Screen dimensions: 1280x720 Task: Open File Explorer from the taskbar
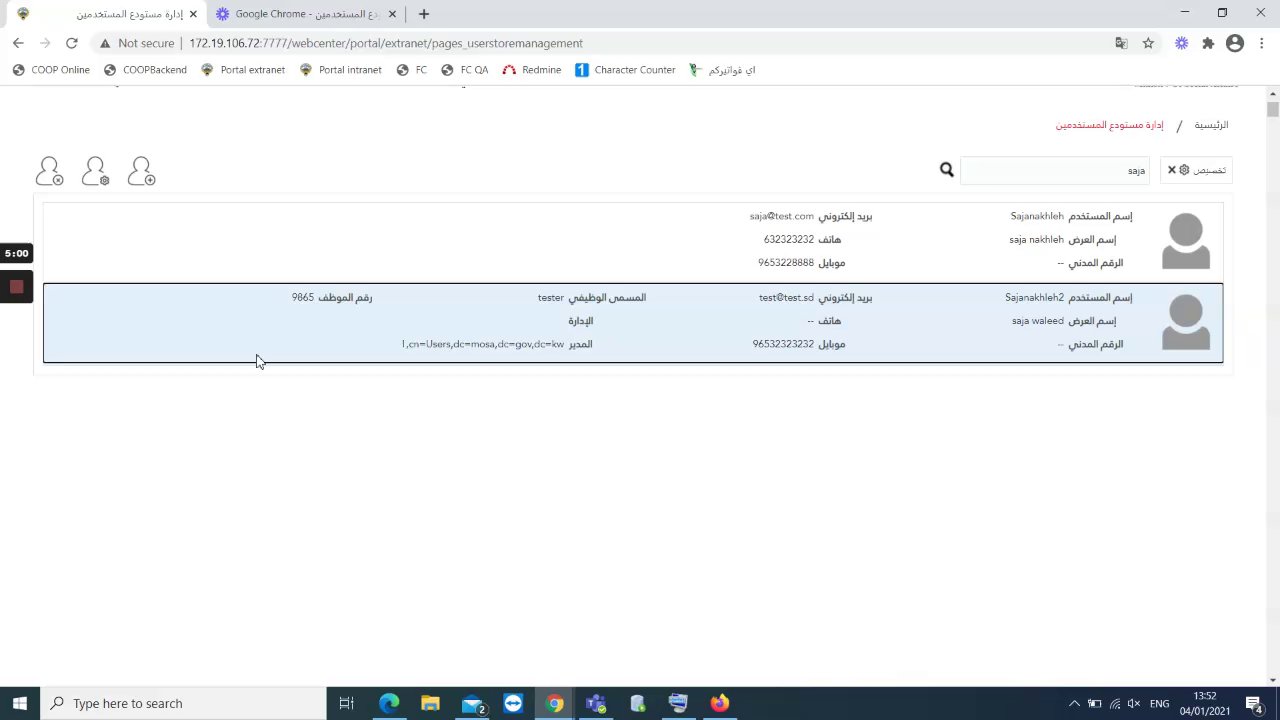click(430, 703)
